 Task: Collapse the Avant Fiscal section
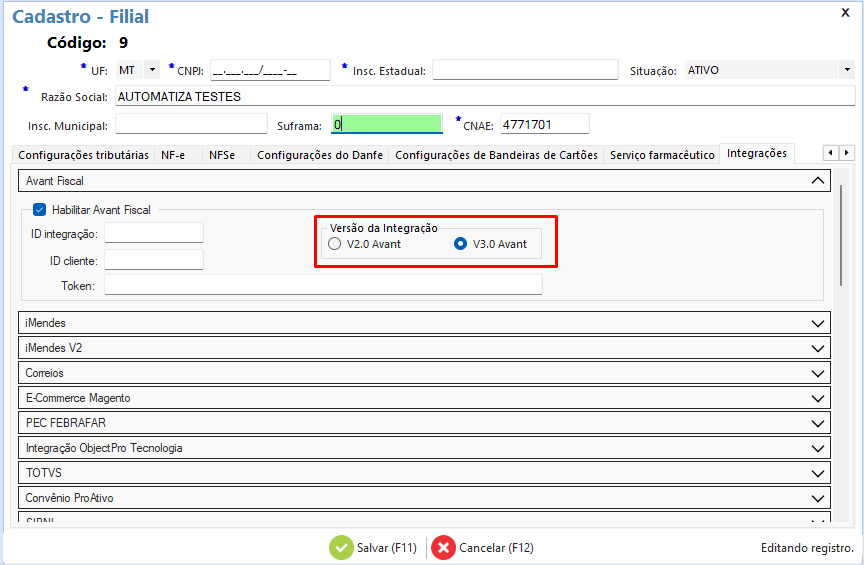pos(819,181)
